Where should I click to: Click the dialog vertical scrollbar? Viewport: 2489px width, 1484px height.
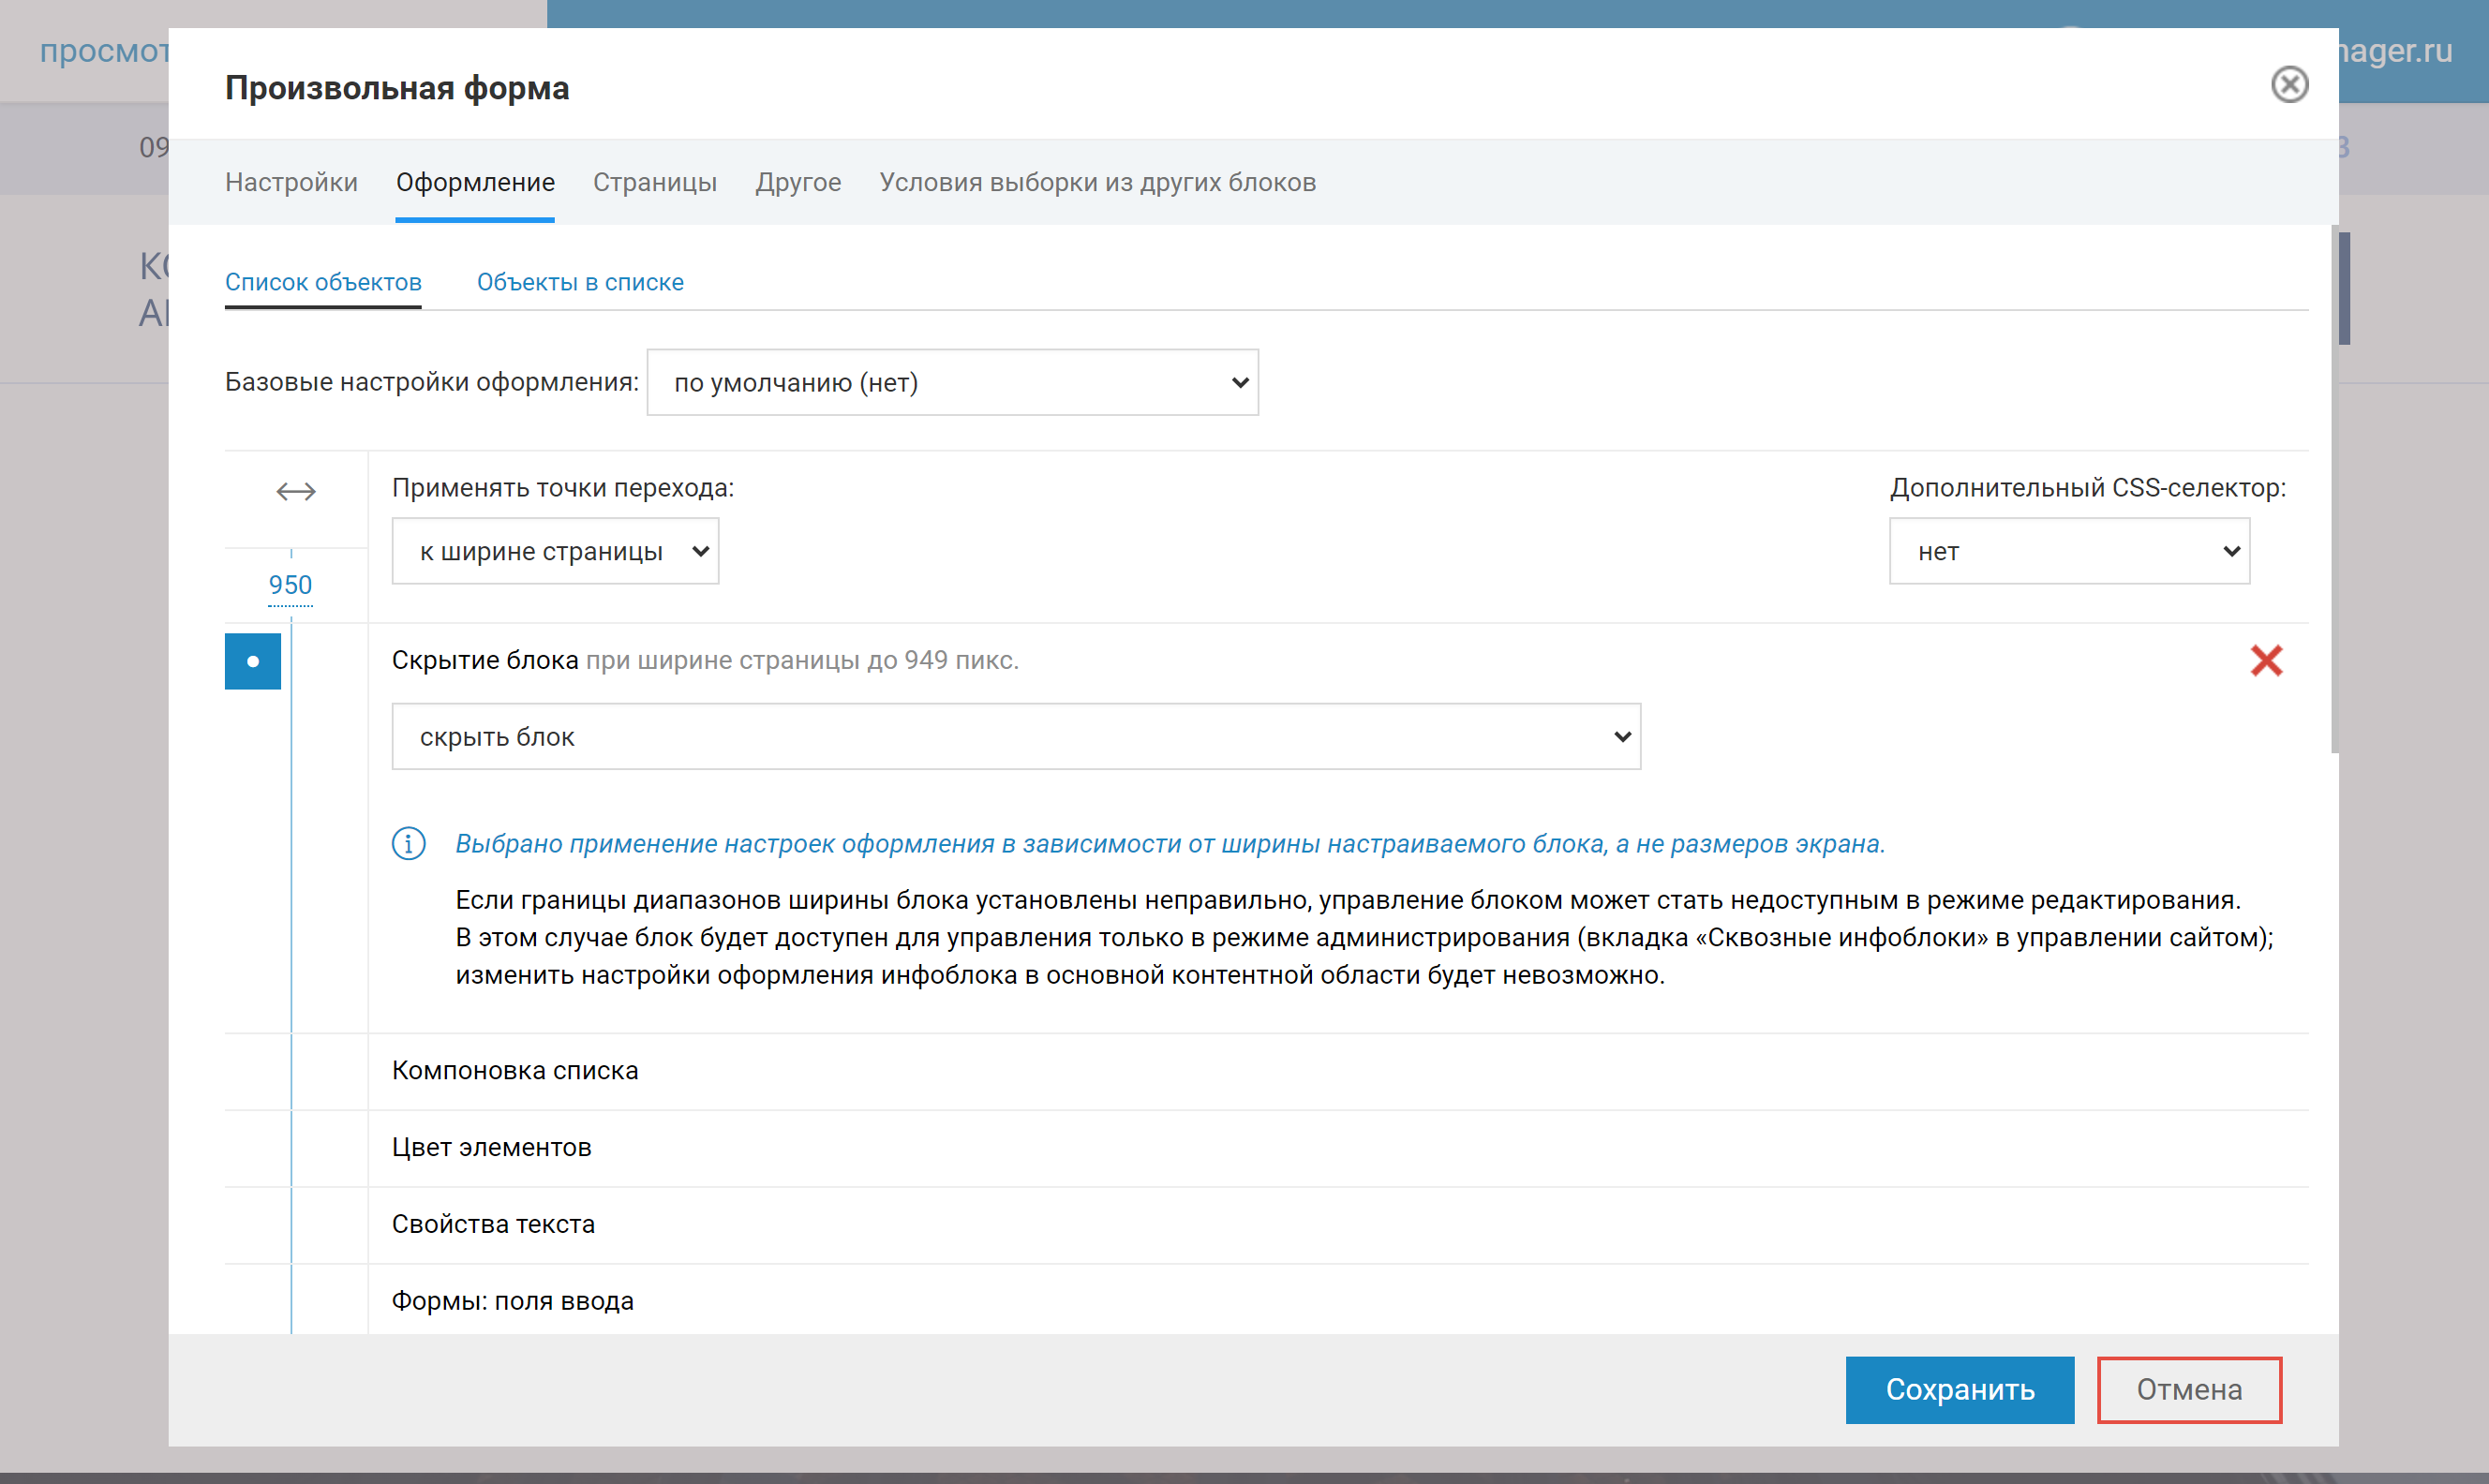[2334, 490]
